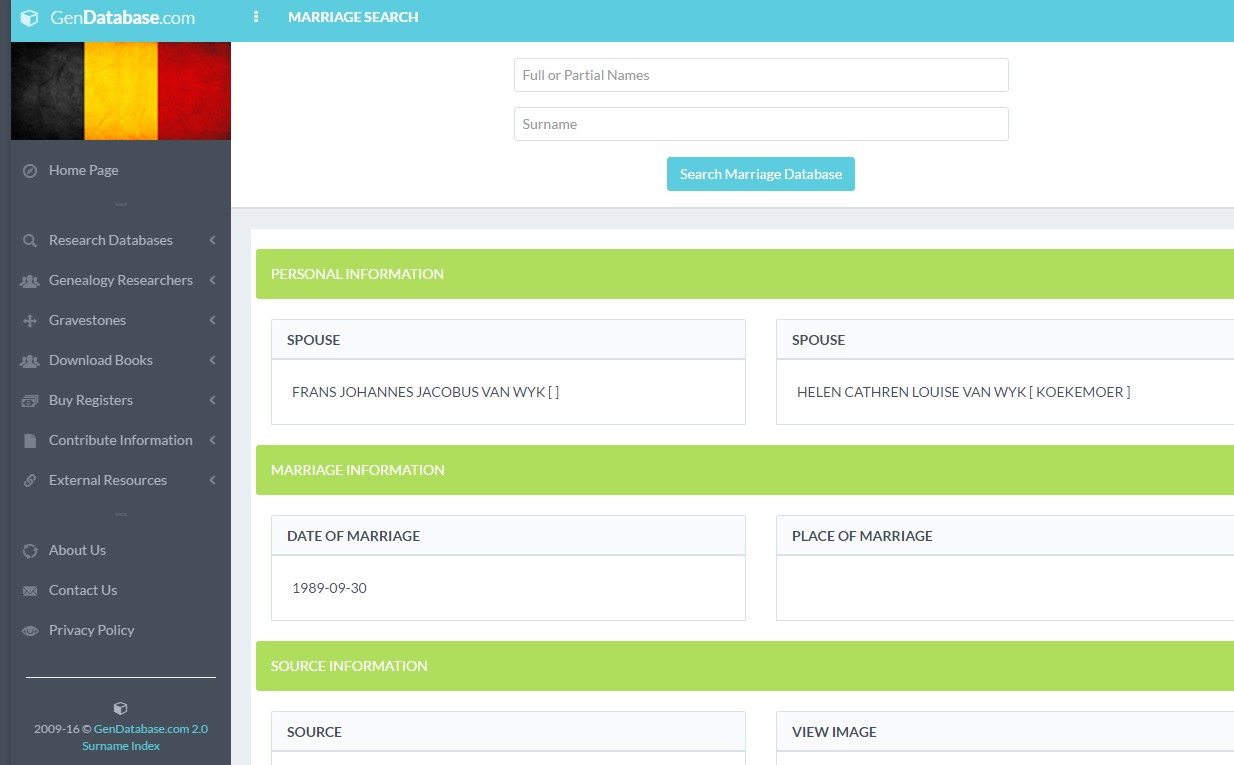Click the magnifier icon beside Research Databases
The width and height of the screenshot is (1234, 765).
coord(30,241)
